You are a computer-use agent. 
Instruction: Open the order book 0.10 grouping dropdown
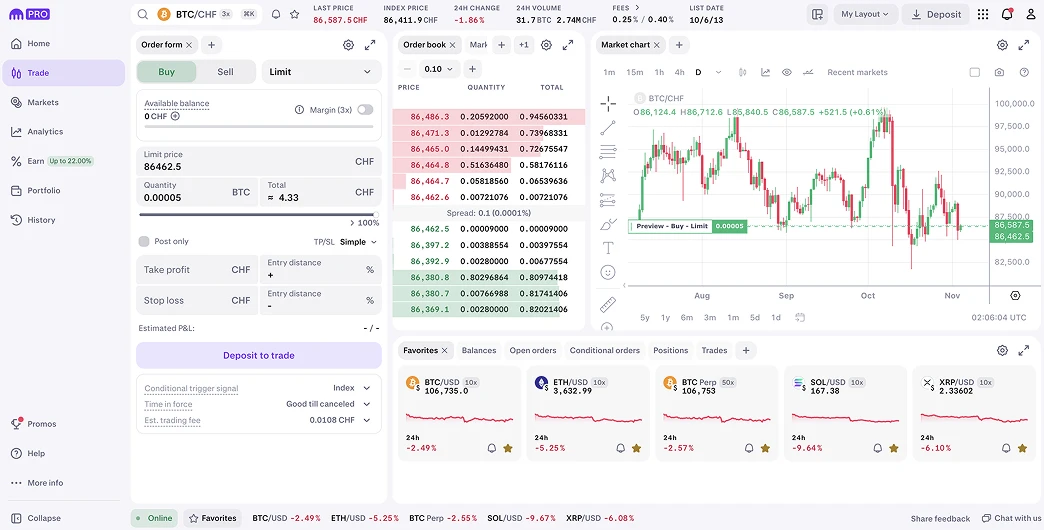click(441, 69)
